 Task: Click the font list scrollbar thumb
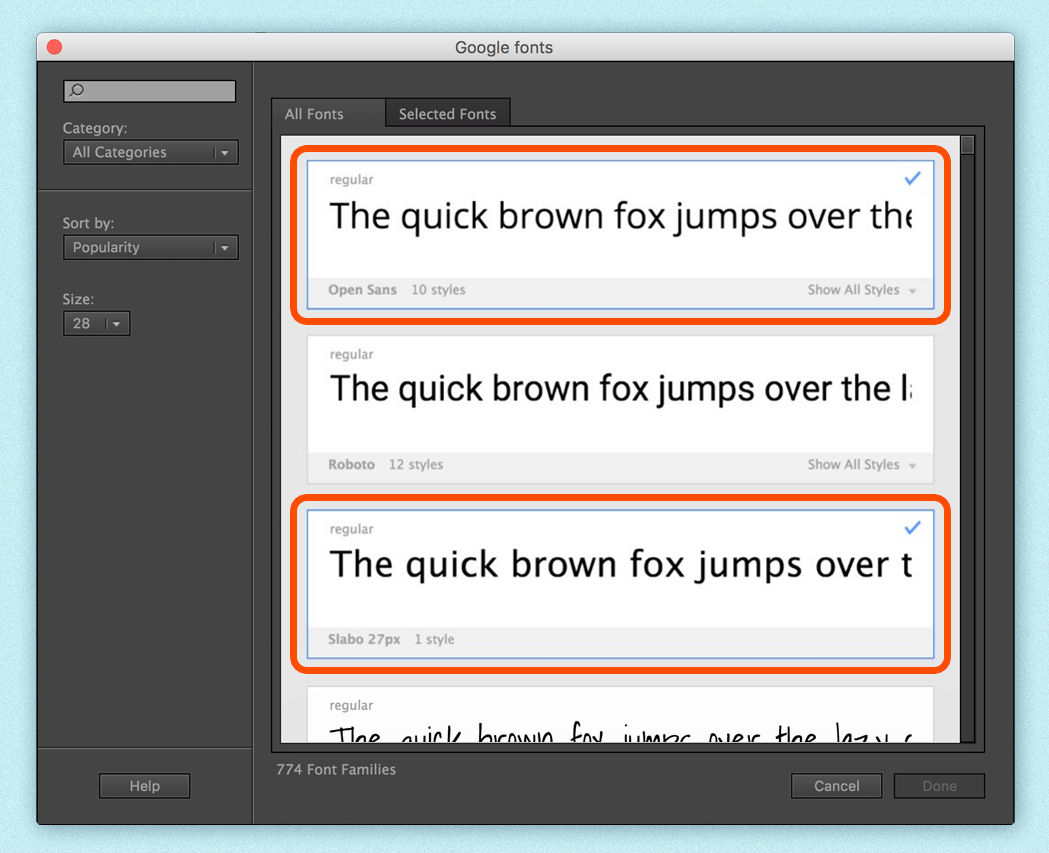point(967,145)
